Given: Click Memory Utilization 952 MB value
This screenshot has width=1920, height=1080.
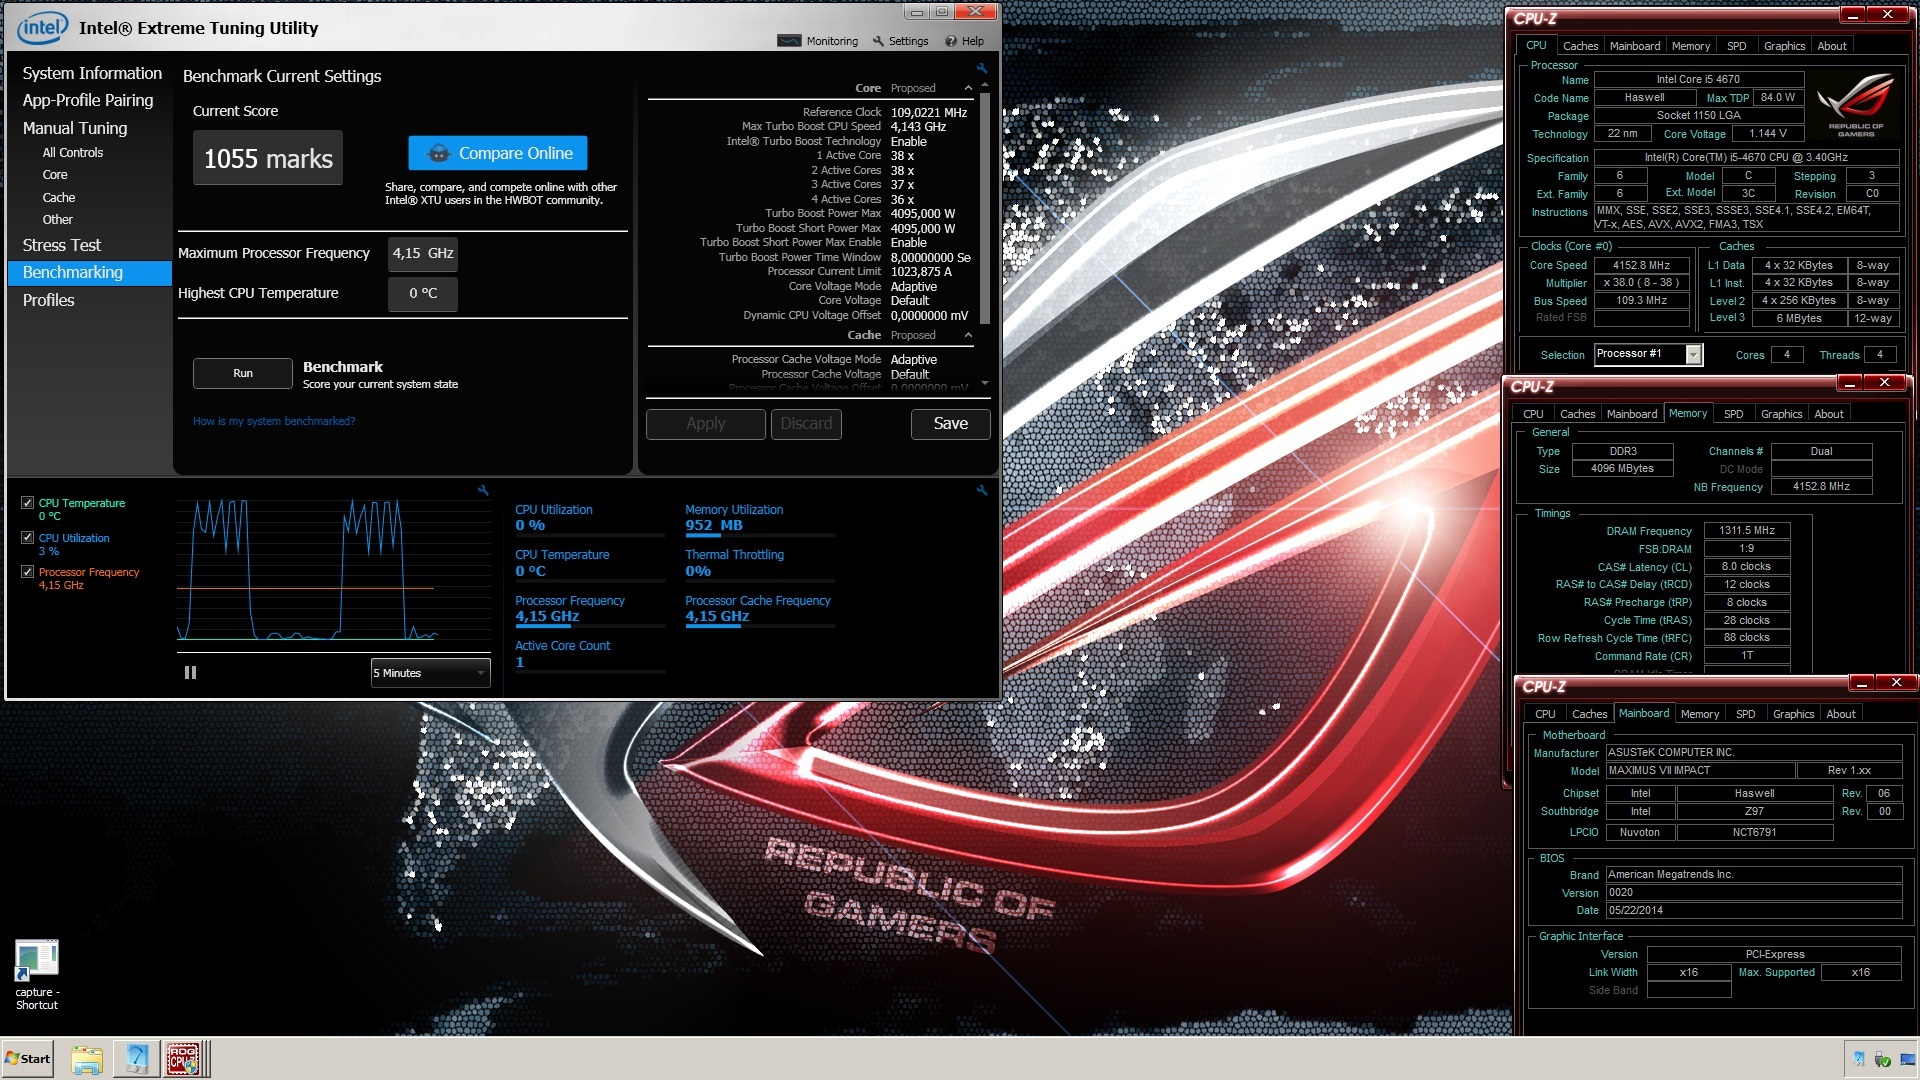Looking at the screenshot, I should click(713, 525).
